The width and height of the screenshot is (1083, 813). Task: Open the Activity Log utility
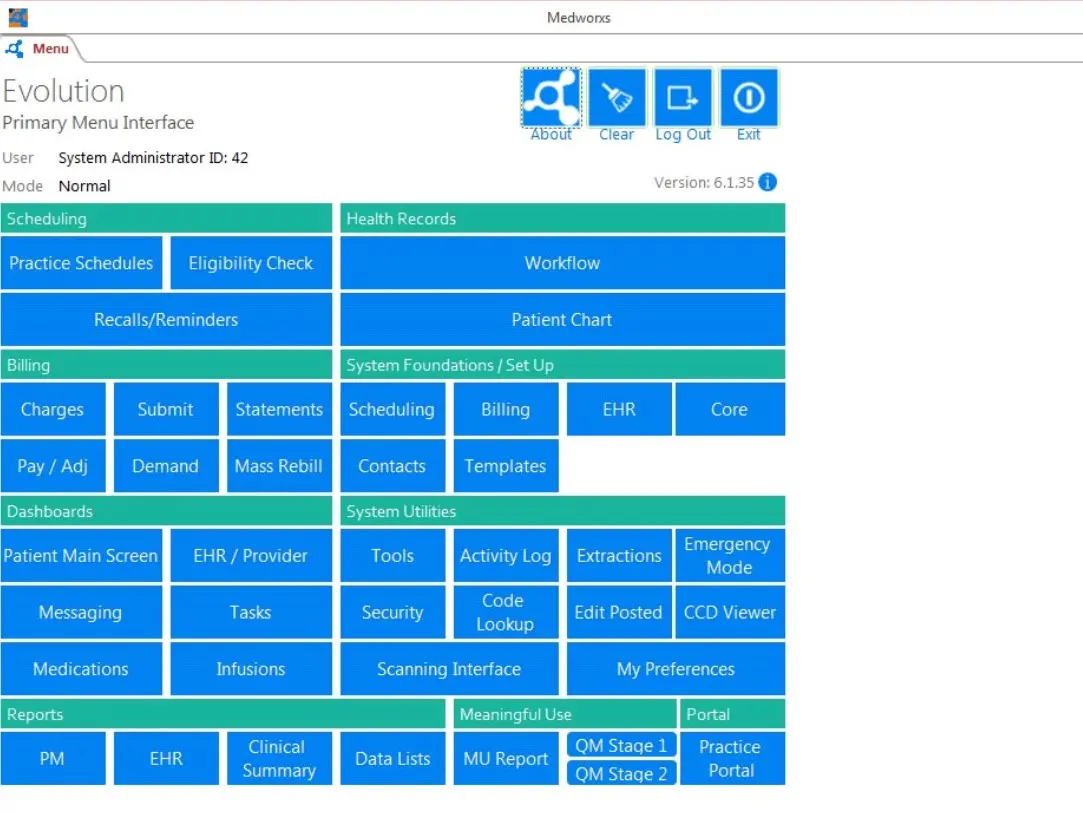pyautogui.click(x=505, y=556)
